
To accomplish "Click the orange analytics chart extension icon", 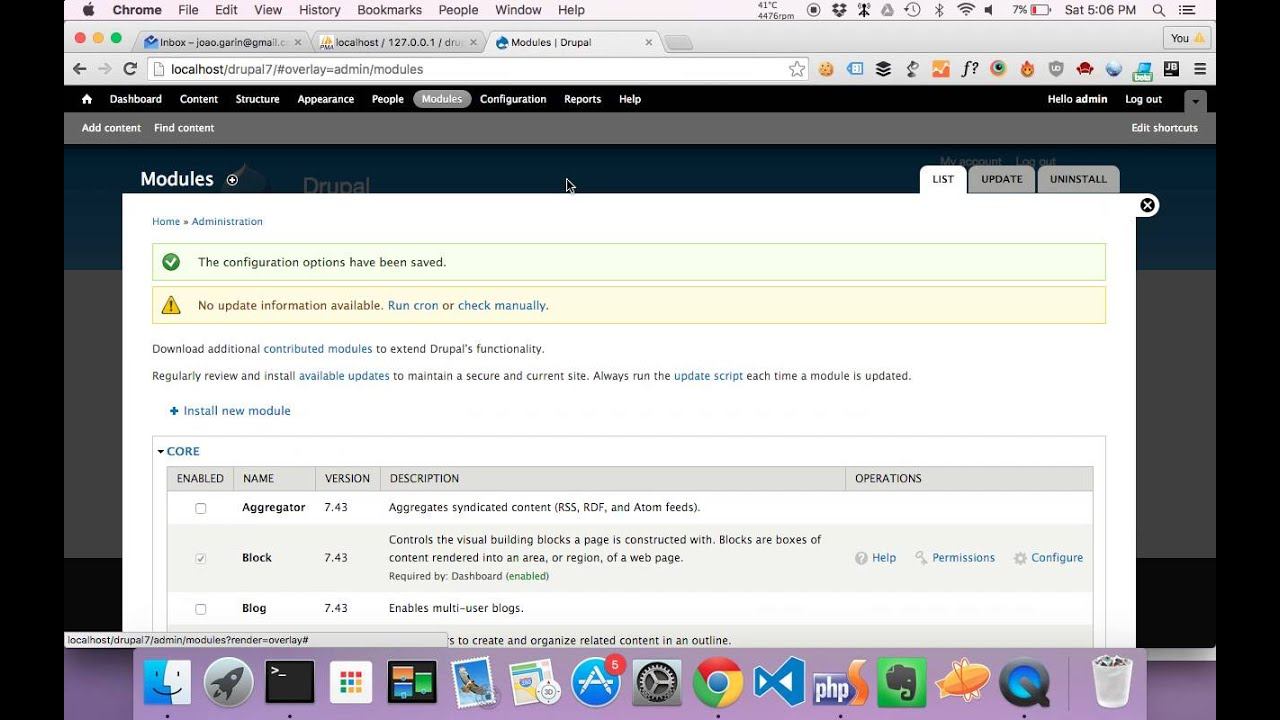I will (x=941, y=69).
